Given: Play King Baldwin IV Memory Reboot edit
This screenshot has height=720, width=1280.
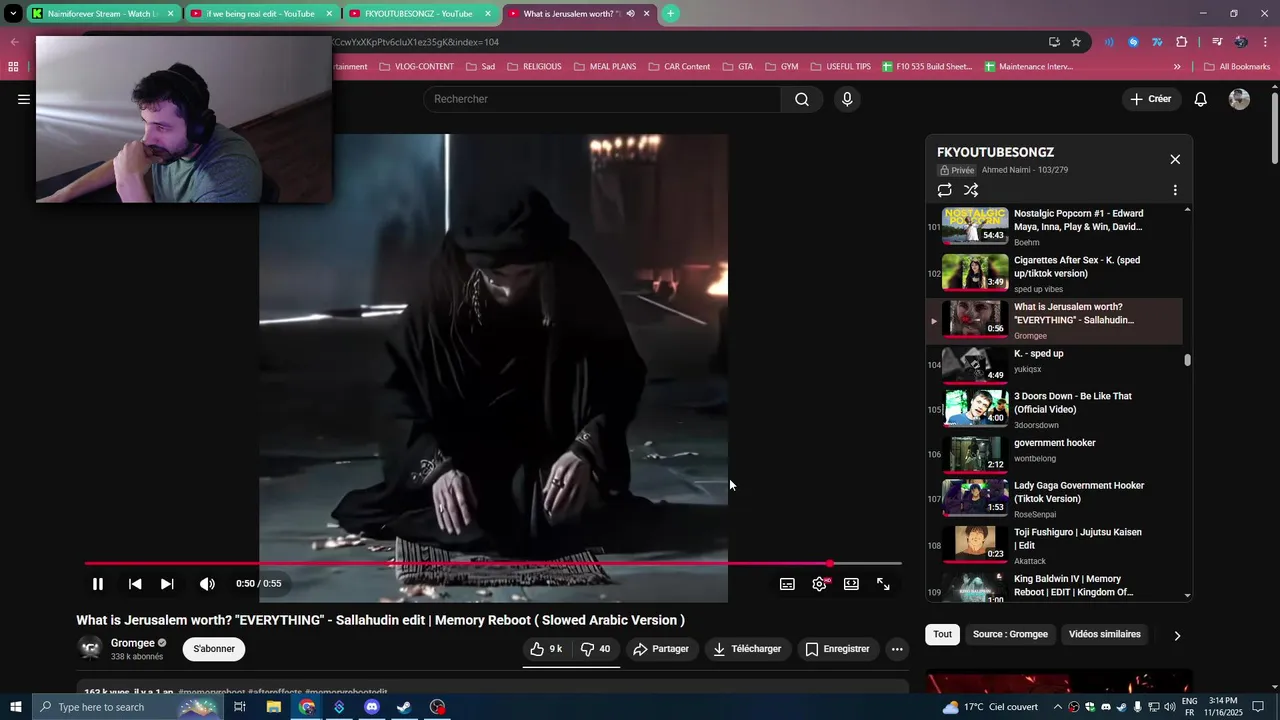Looking at the screenshot, I should click(1054, 586).
